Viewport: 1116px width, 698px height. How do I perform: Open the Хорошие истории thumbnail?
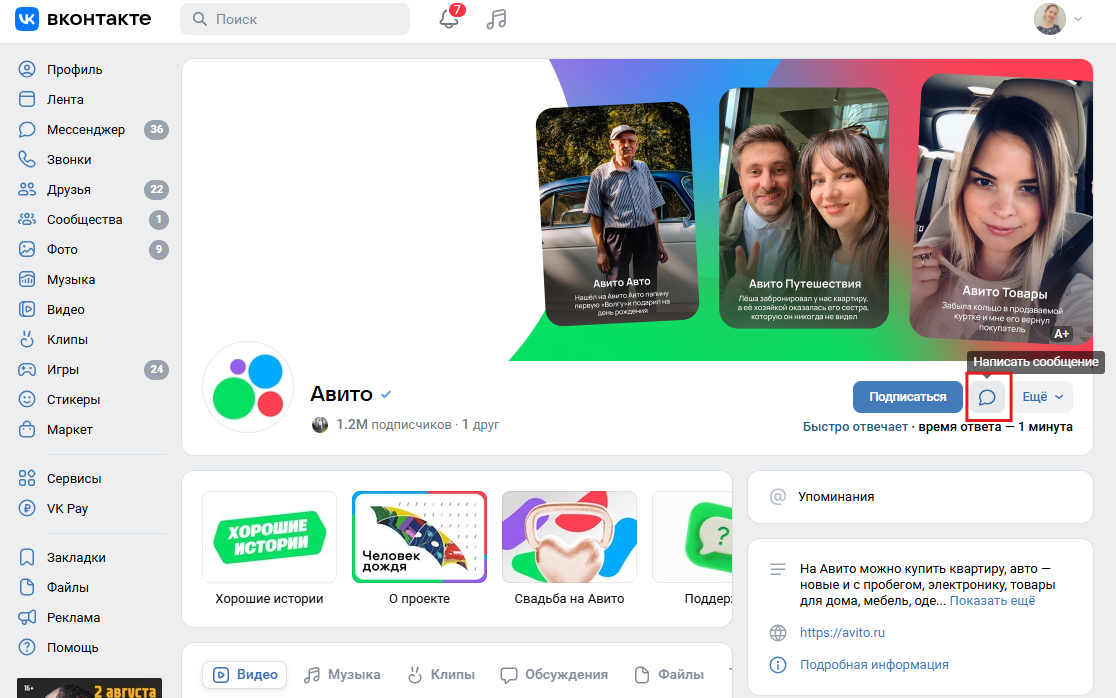pos(269,537)
